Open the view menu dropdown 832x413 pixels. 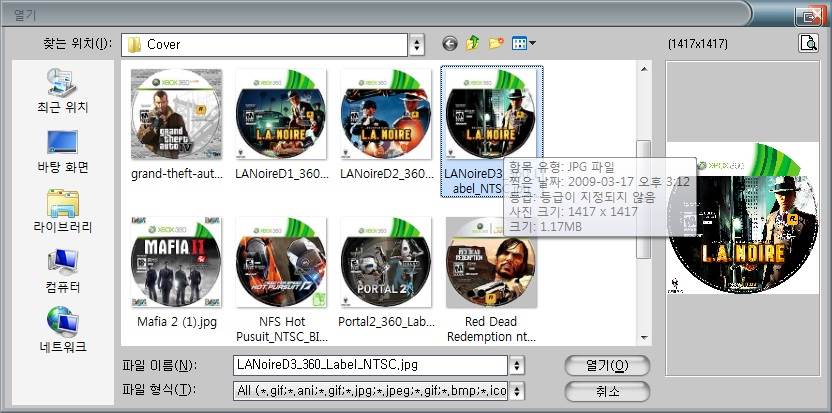[x=524, y=44]
